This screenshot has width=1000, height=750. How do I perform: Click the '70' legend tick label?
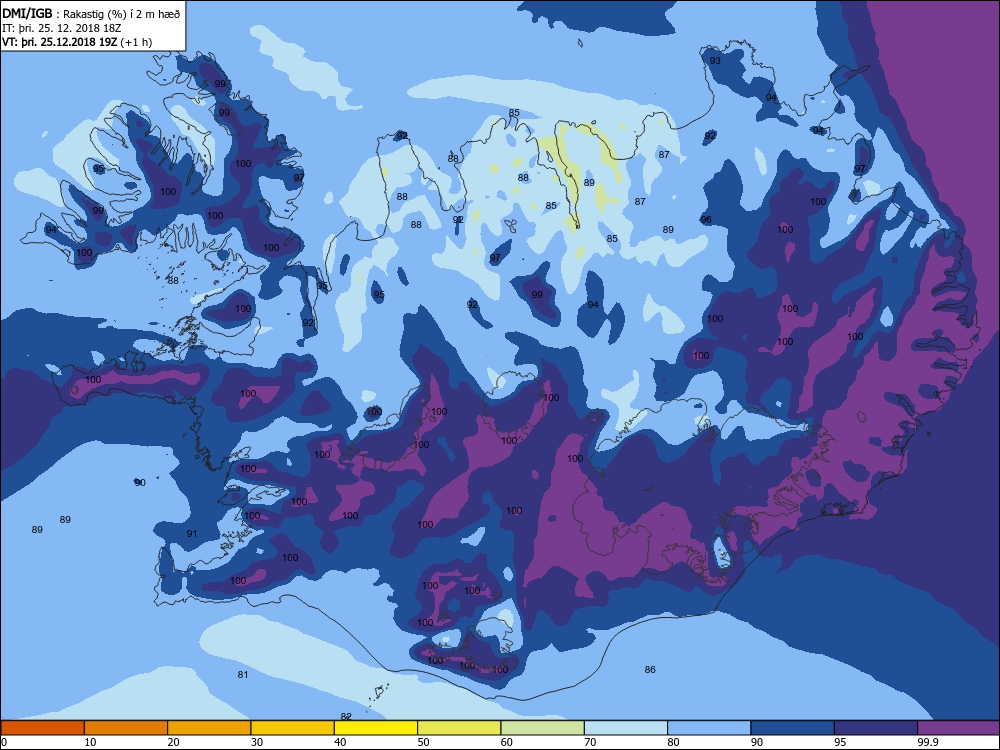pyautogui.click(x=590, y=742)
